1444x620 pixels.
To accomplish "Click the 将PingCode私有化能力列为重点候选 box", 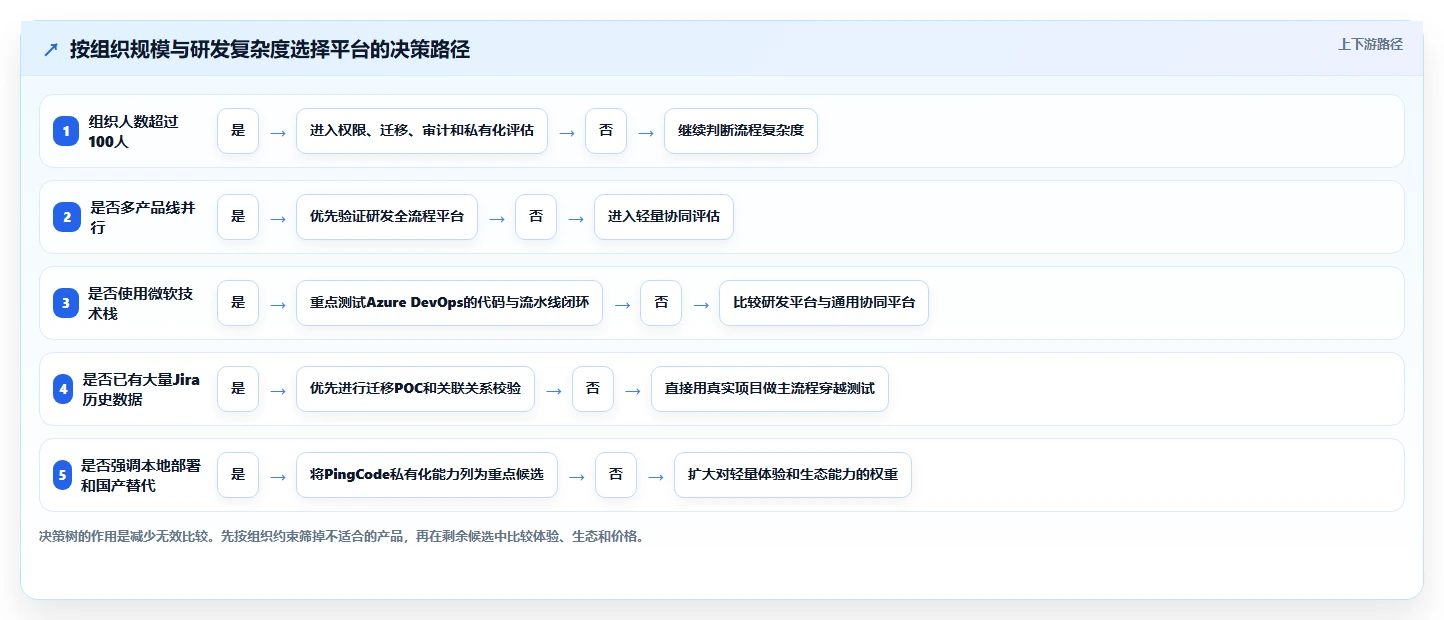I will (x=427, y=475).
